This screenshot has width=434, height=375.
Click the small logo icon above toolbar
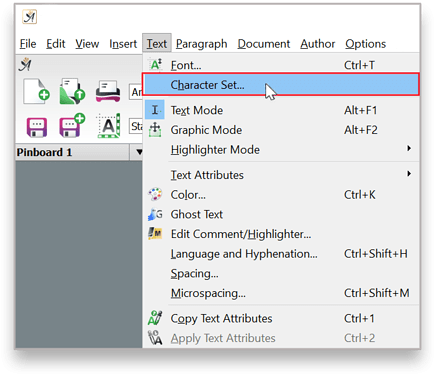point(25,65)
